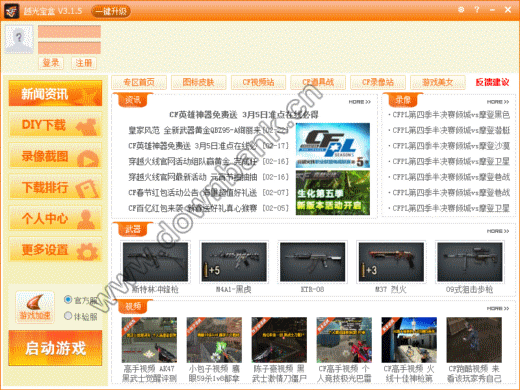Switch to the 专区首页 tab
520x390 pixels.
pyautogui.click(x=139, y=82)
